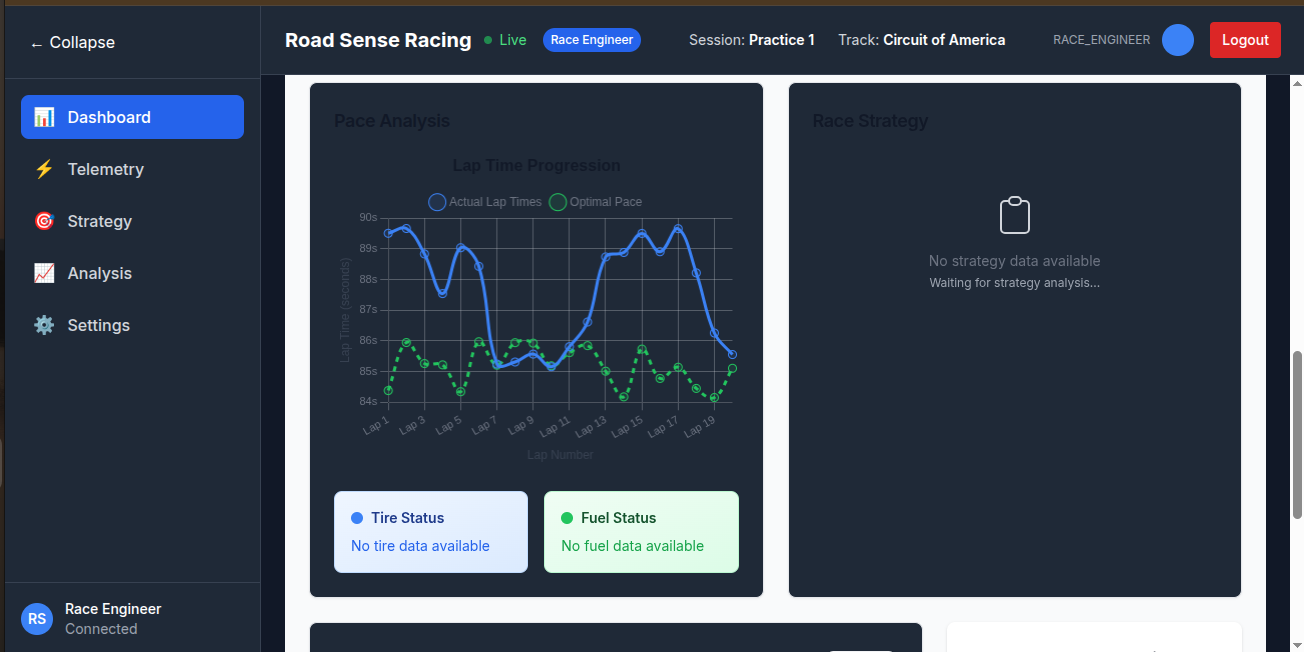Click the blue user avatar circle
Viewport: 1304px width, 652px height.
tap(1178, 40)
